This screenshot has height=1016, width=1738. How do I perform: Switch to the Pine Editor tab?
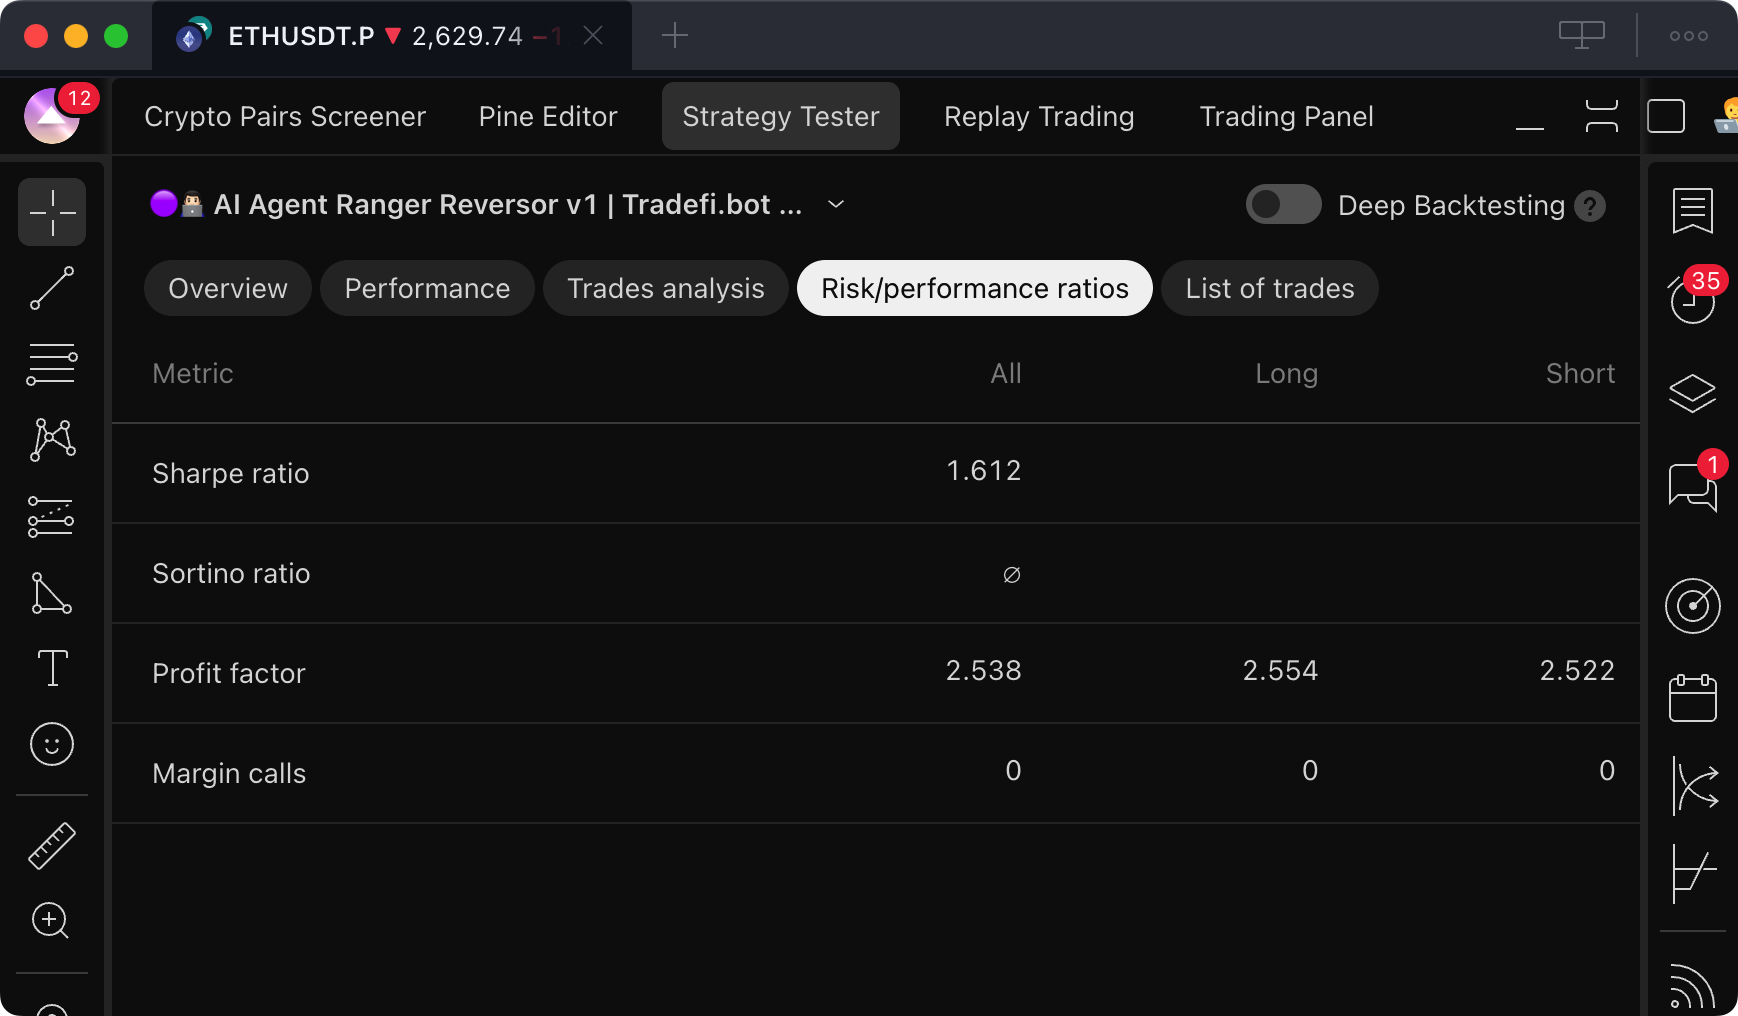(x=548, y=117)
